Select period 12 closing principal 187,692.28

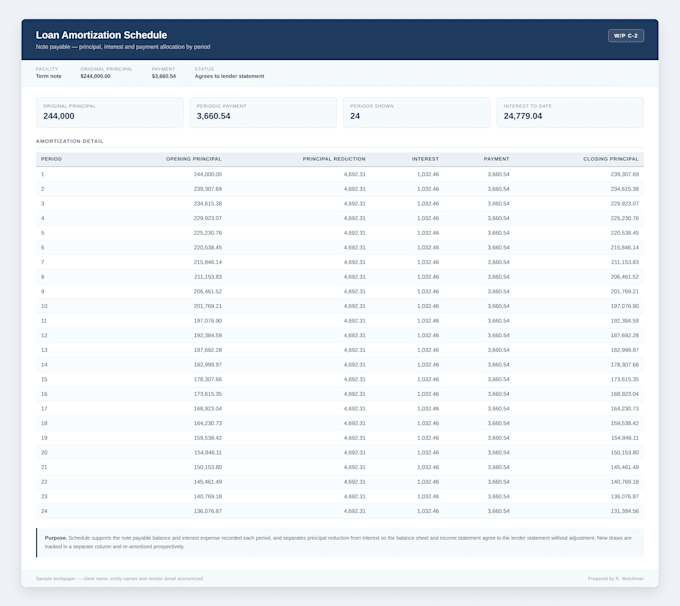[x=624, y=335]
